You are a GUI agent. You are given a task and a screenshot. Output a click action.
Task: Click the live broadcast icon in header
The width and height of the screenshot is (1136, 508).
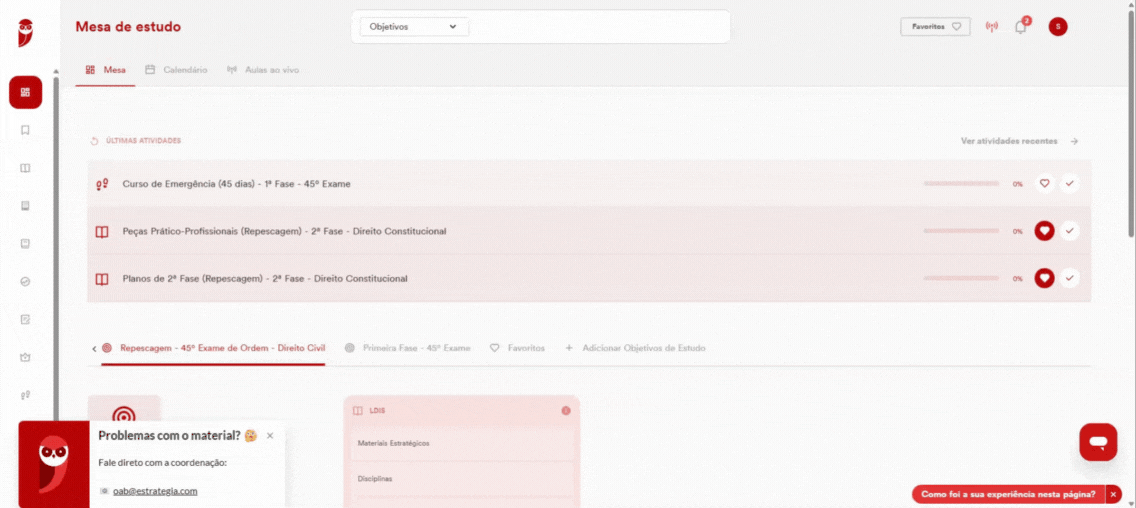point(992,27)
